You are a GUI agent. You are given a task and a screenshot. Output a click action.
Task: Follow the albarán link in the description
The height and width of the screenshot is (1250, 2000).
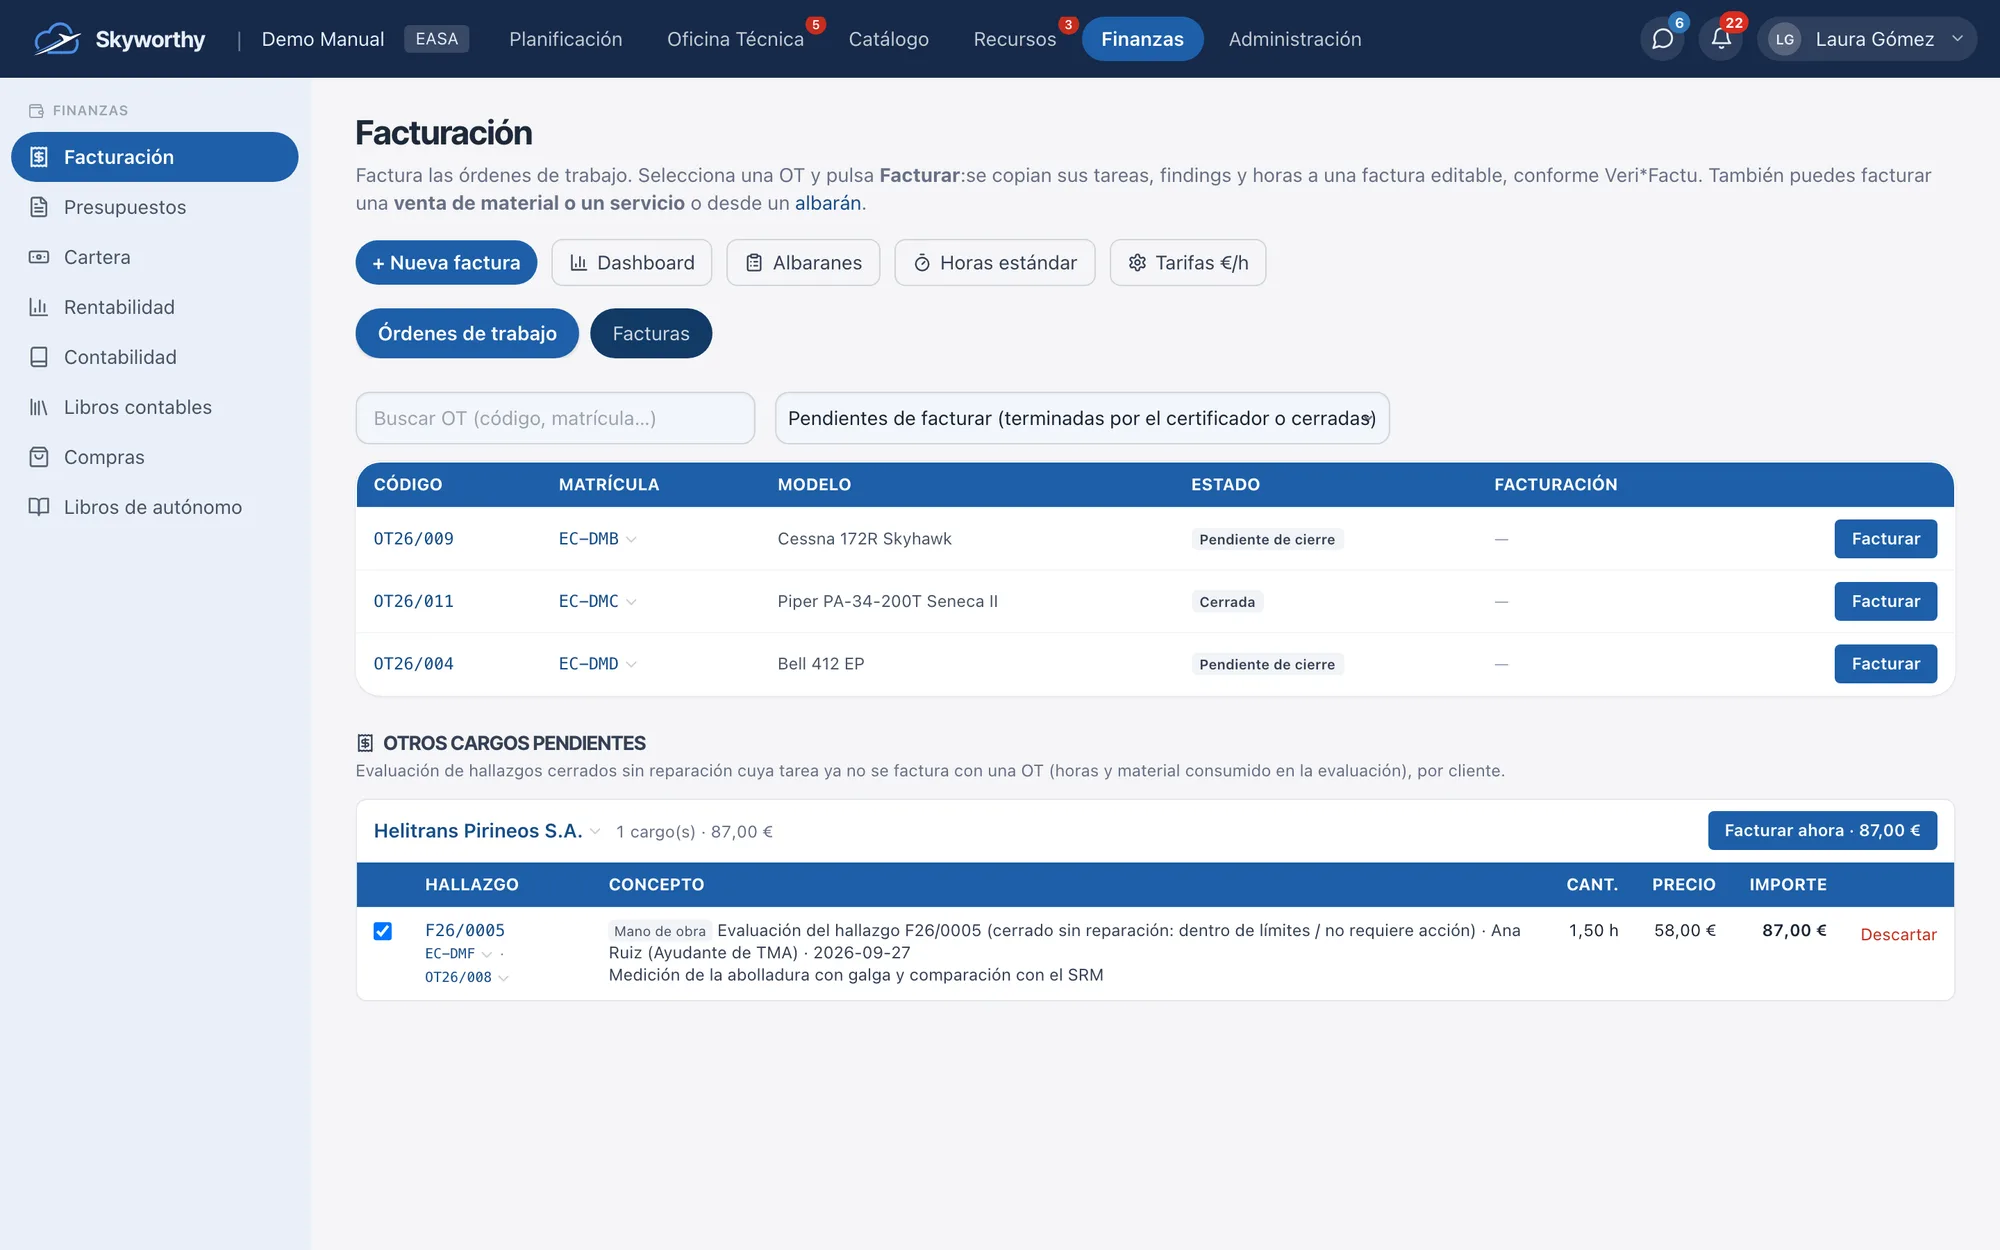point(828,203)
